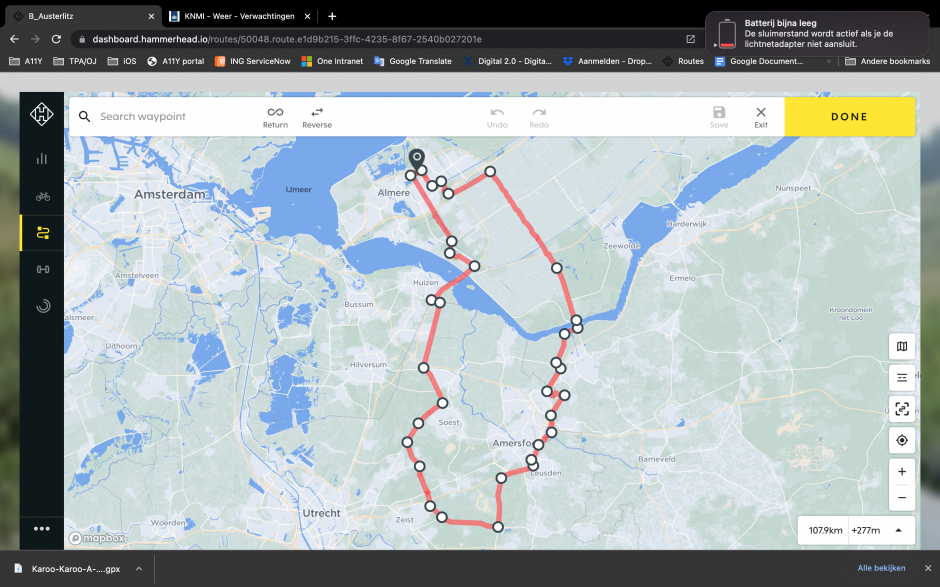Open the map style layers button
The image size is (940, 587).
(x=902, y=346)
